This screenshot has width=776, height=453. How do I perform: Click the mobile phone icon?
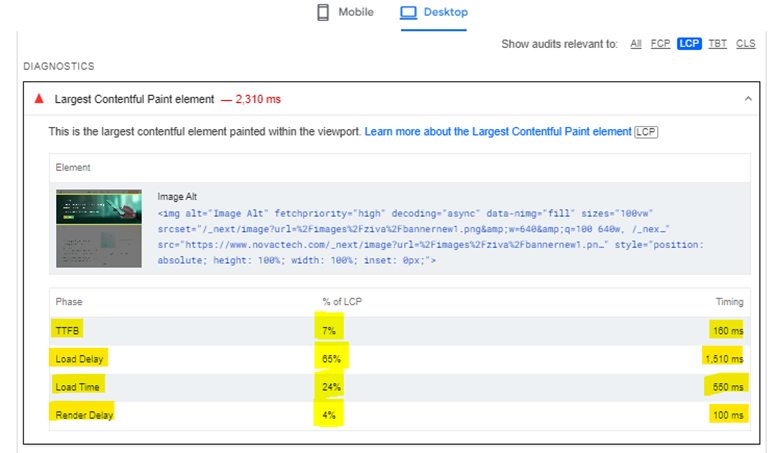click(323, 13)
